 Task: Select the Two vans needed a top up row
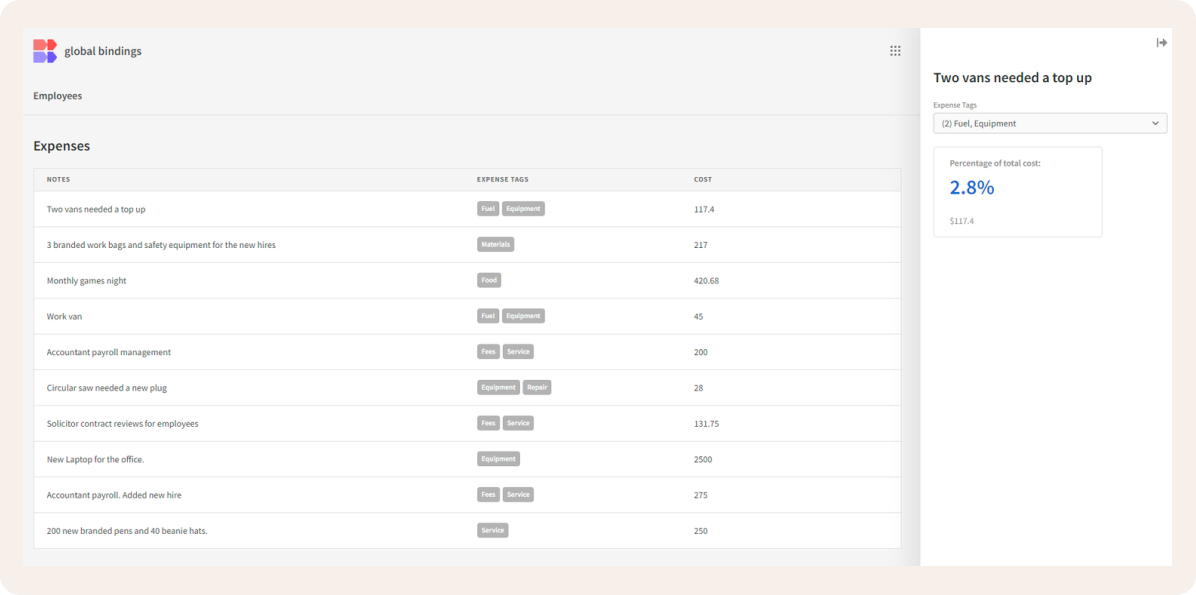click(96, 208)
